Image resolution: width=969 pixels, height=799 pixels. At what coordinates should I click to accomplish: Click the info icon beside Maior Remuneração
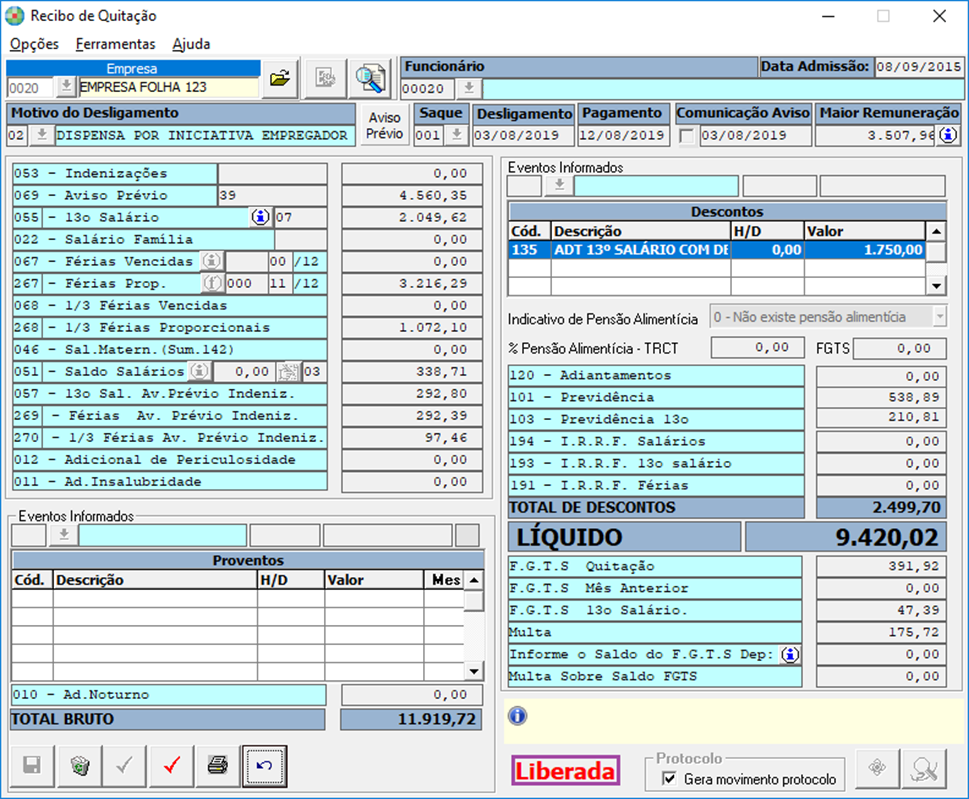pos(948,135)
